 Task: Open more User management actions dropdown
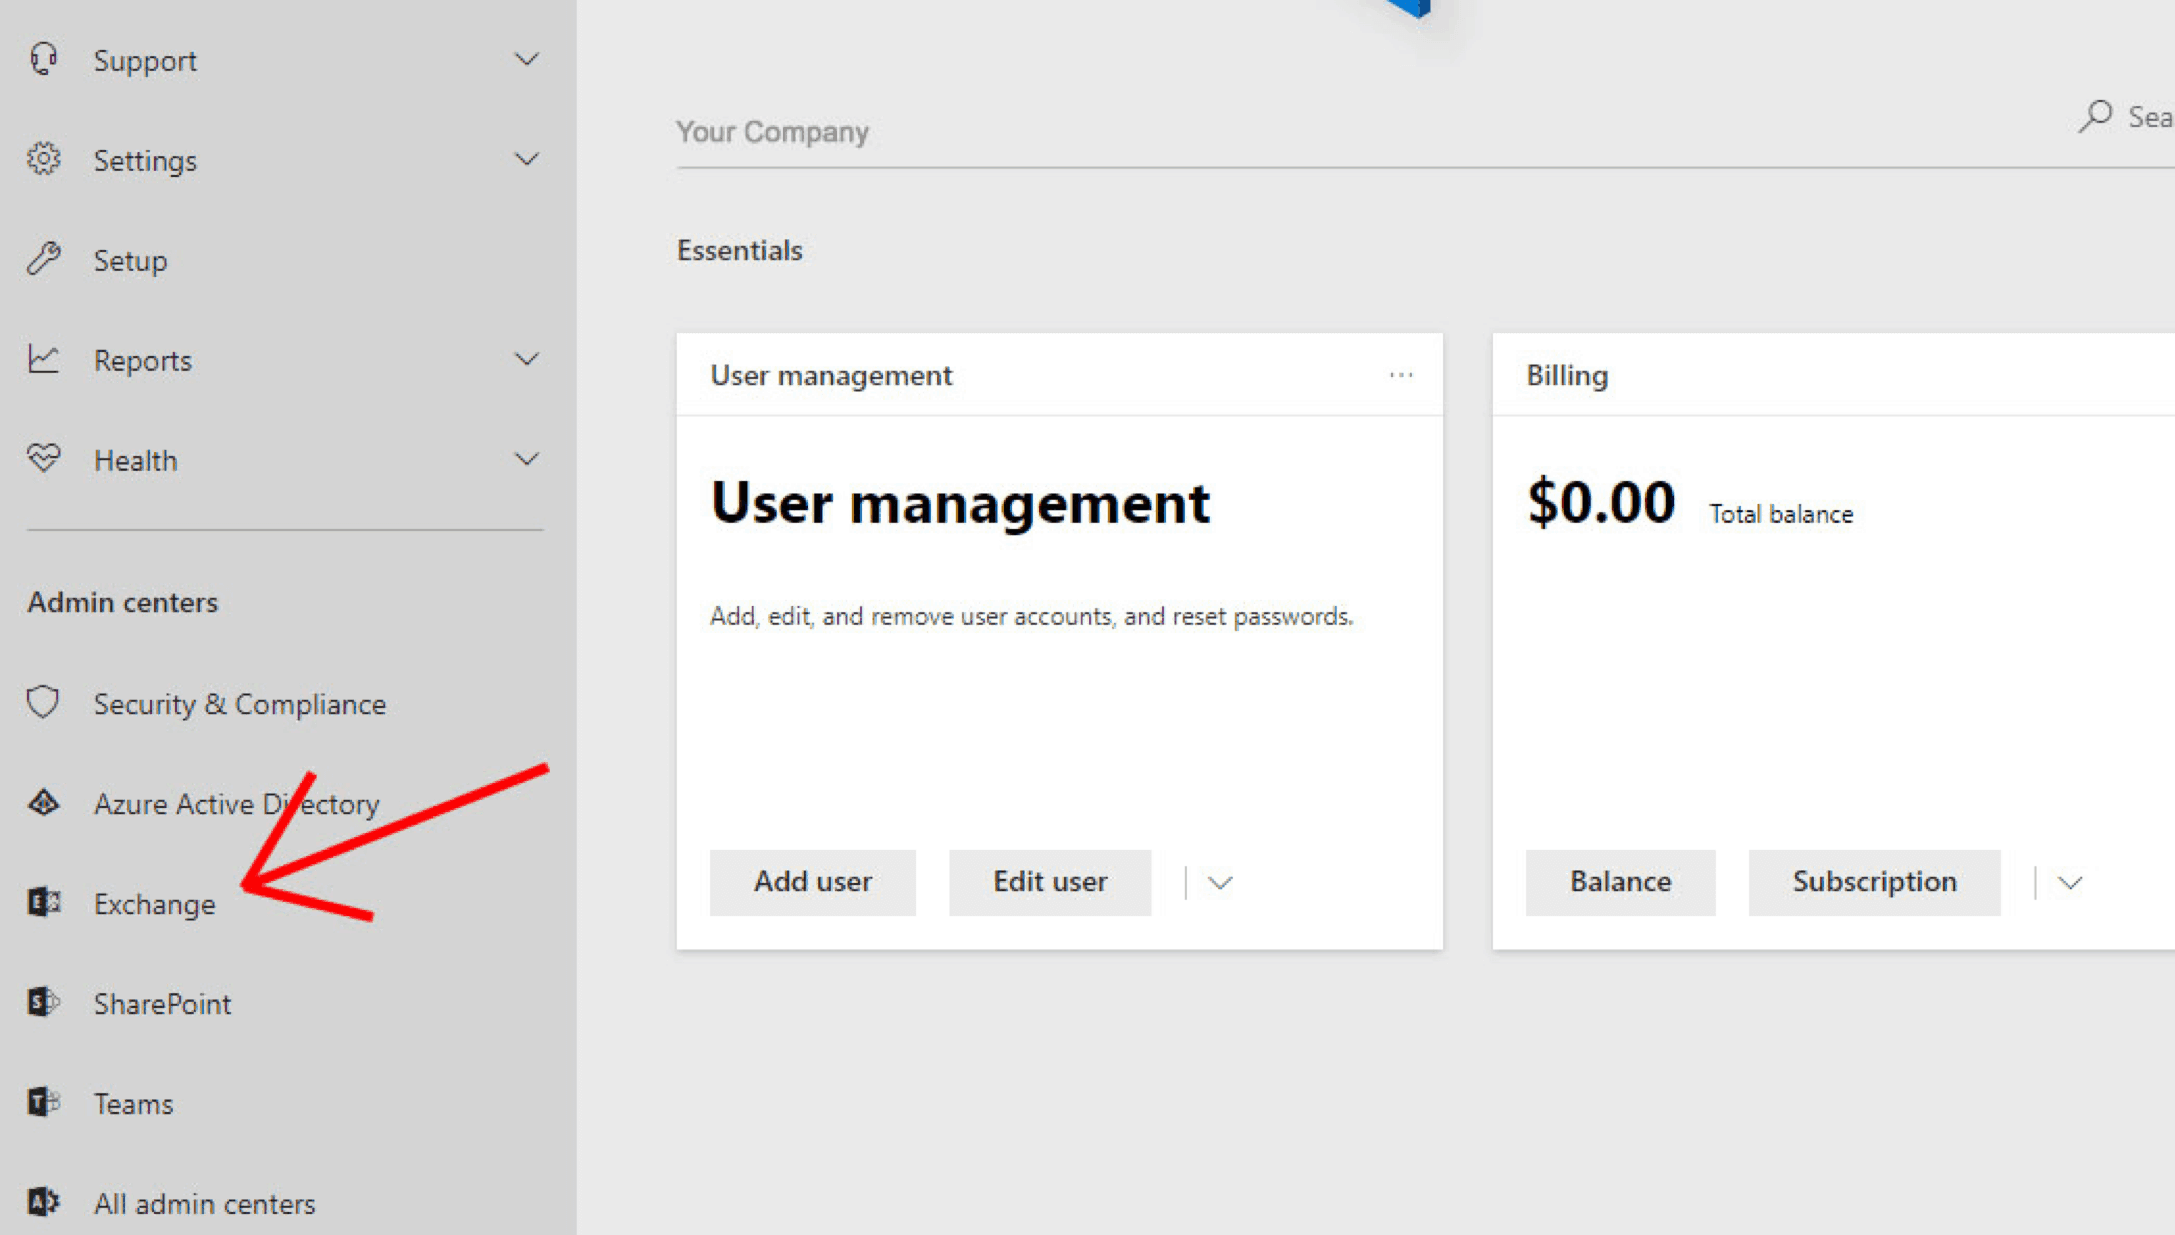coord(1220,883)
